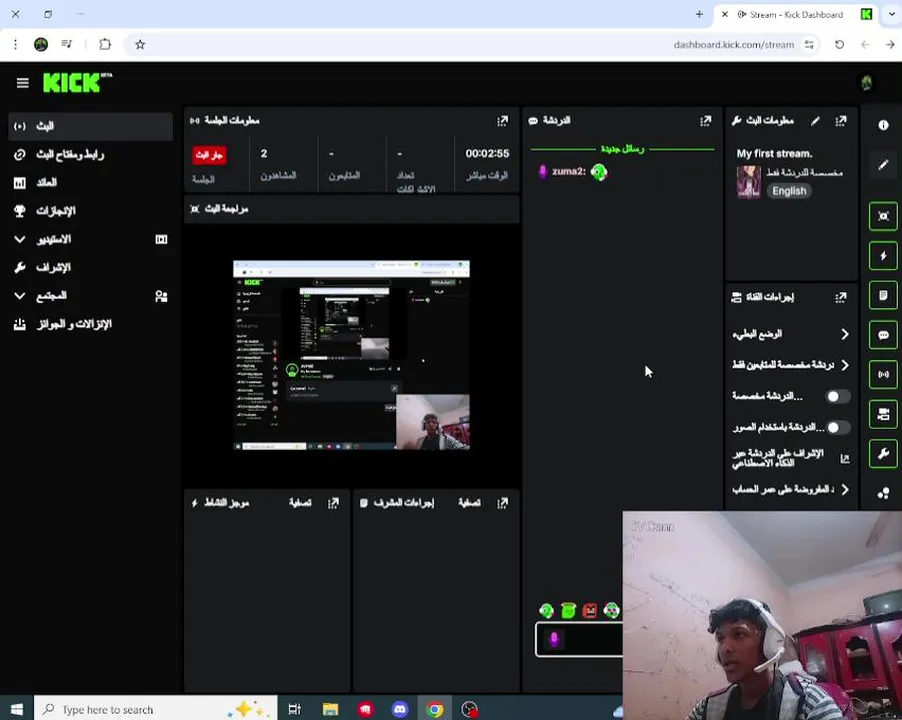Expand the followers-only chat option chevron
Image resolution: width=902 pixels, height=720 pixels.
pyautogui.click(x=844, y=365)
